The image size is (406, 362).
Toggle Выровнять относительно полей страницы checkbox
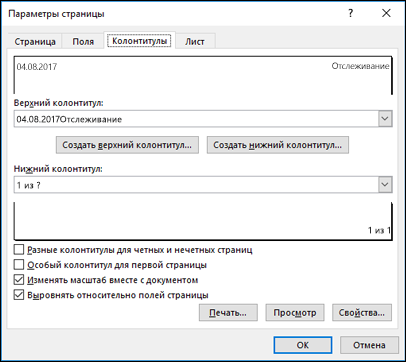(19, 295)
